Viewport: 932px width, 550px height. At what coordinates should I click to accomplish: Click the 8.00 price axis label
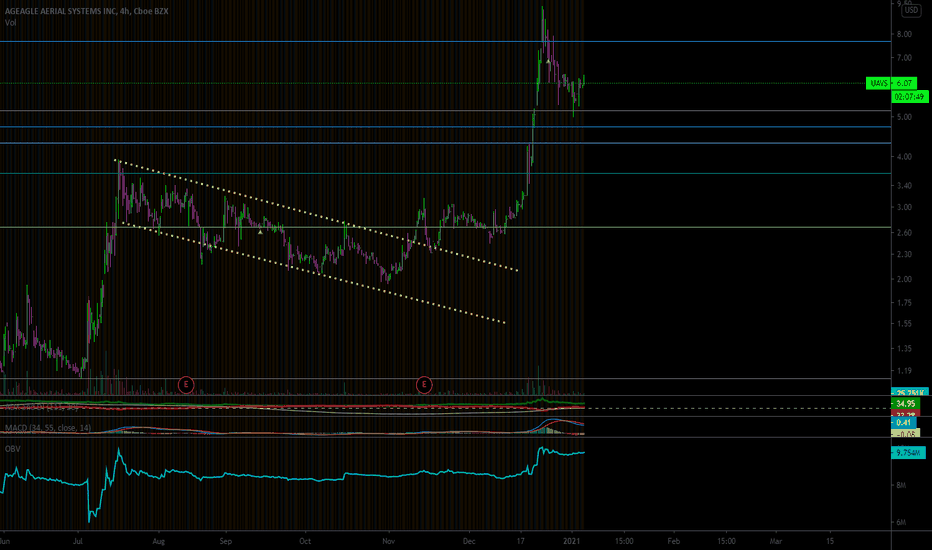pyautogui.click(x=904, y=34)
